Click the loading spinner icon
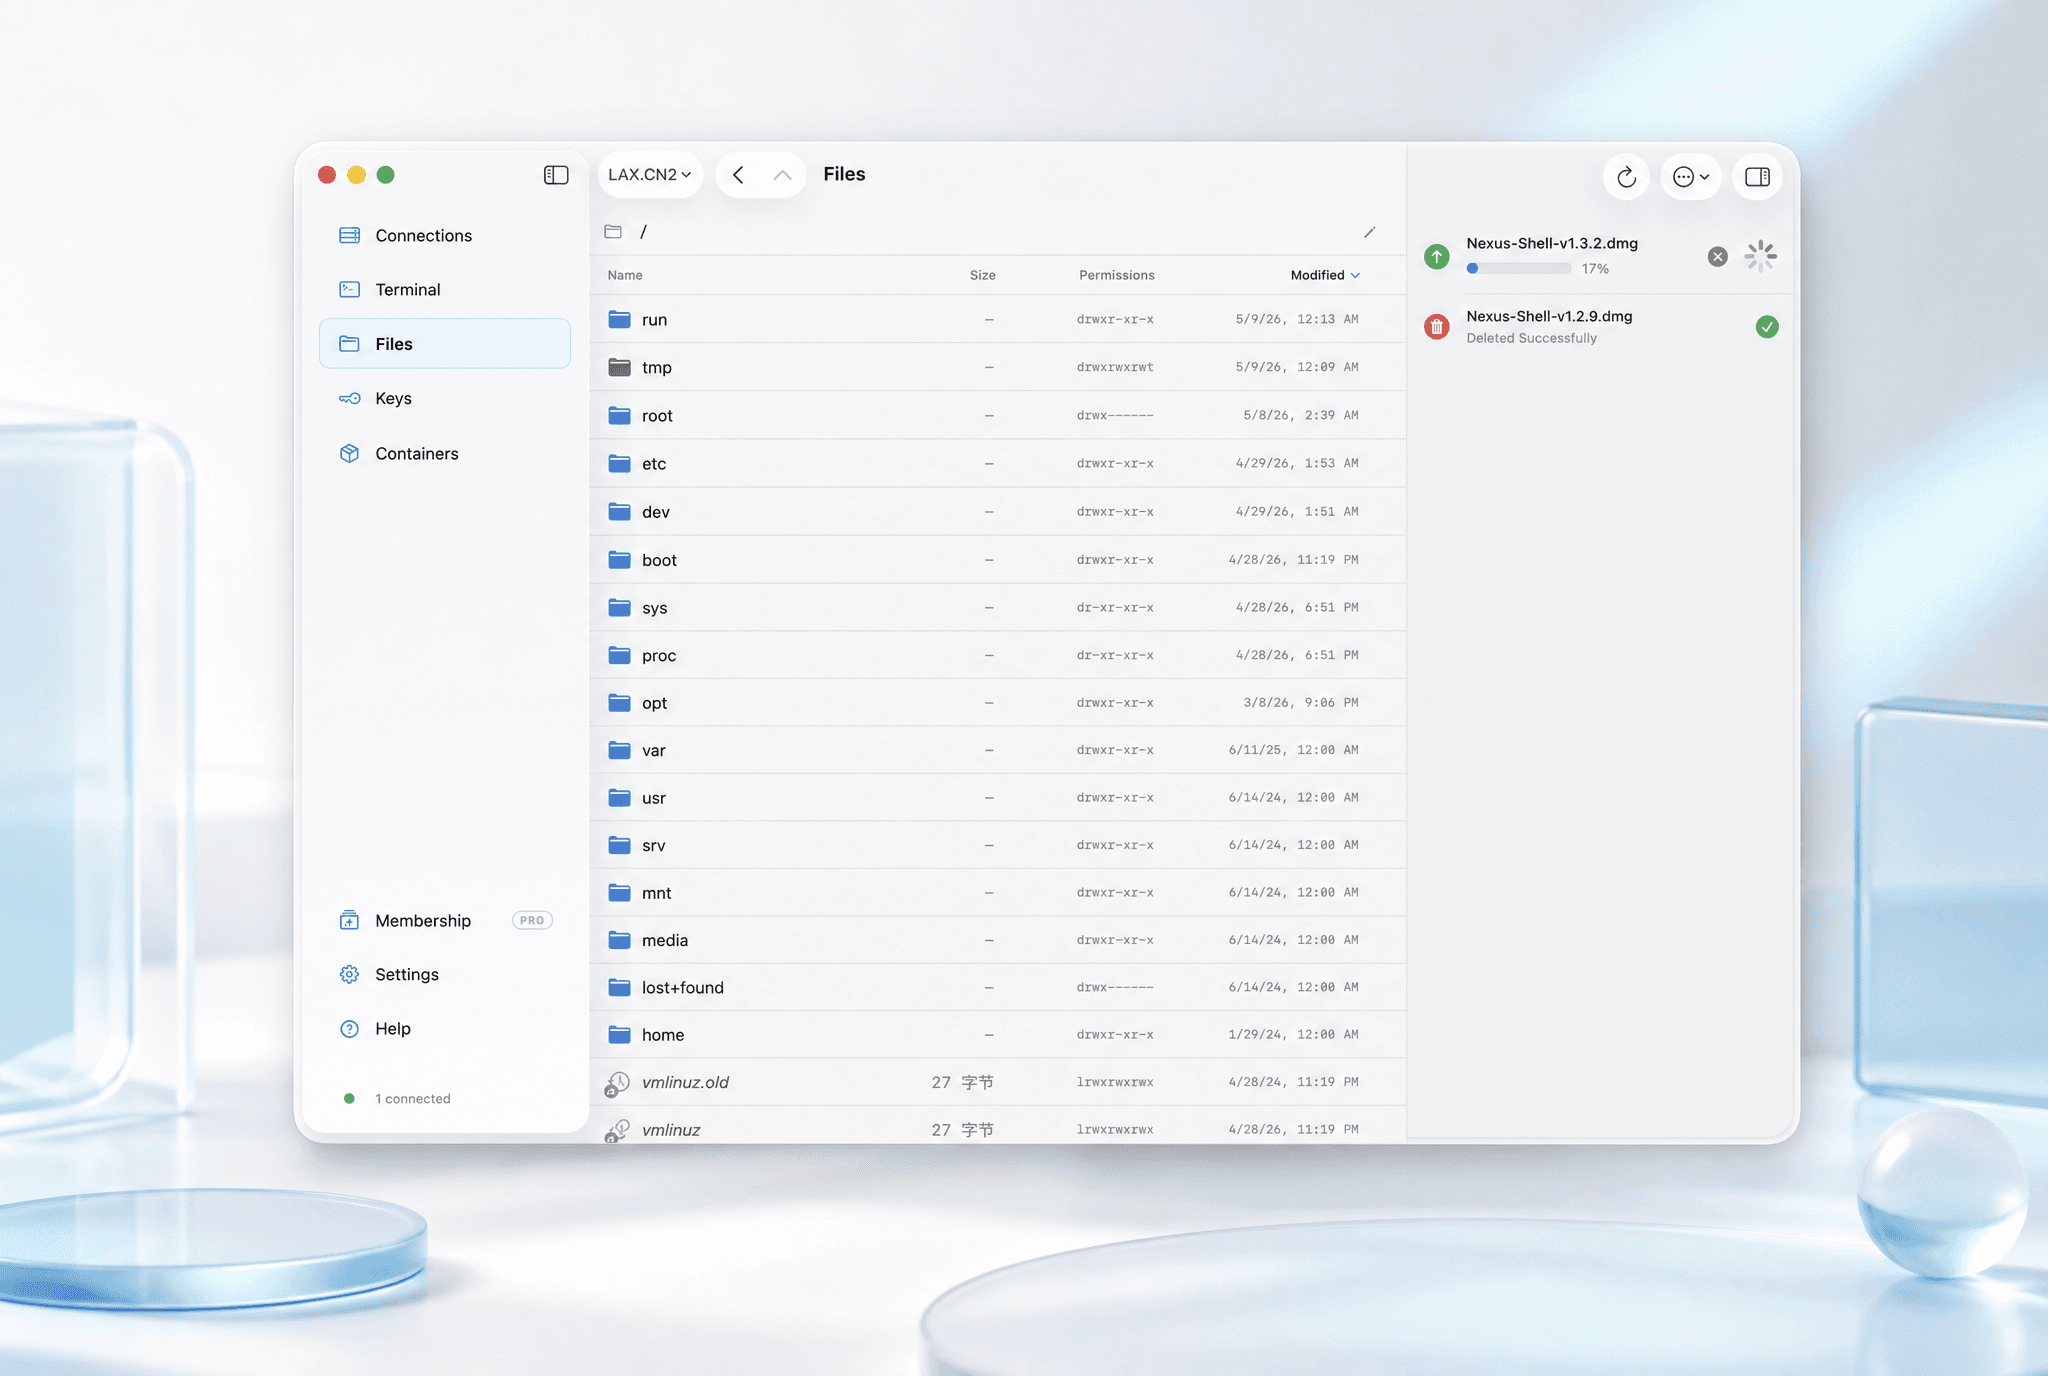 (x=1760, y=256)
